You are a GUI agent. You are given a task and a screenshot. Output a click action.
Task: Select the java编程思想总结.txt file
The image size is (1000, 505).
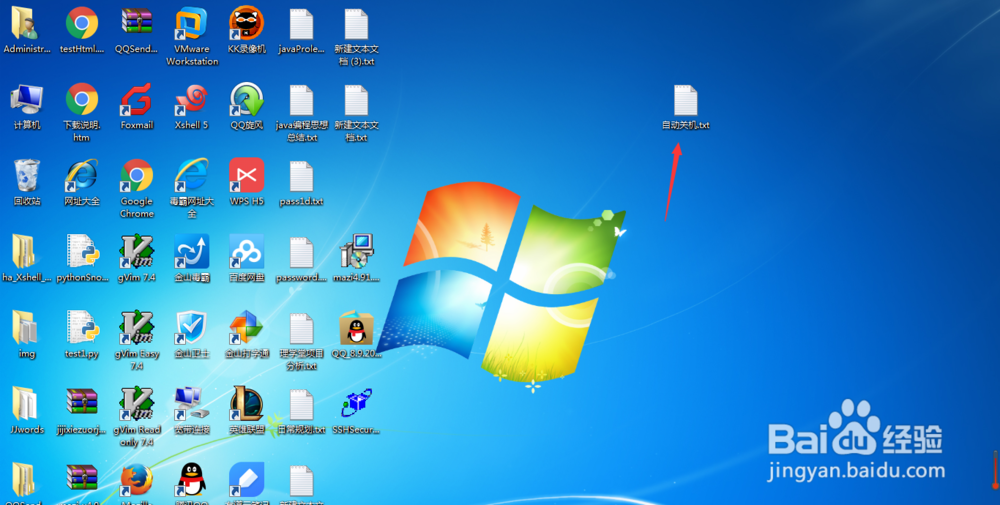pos(302,113)
